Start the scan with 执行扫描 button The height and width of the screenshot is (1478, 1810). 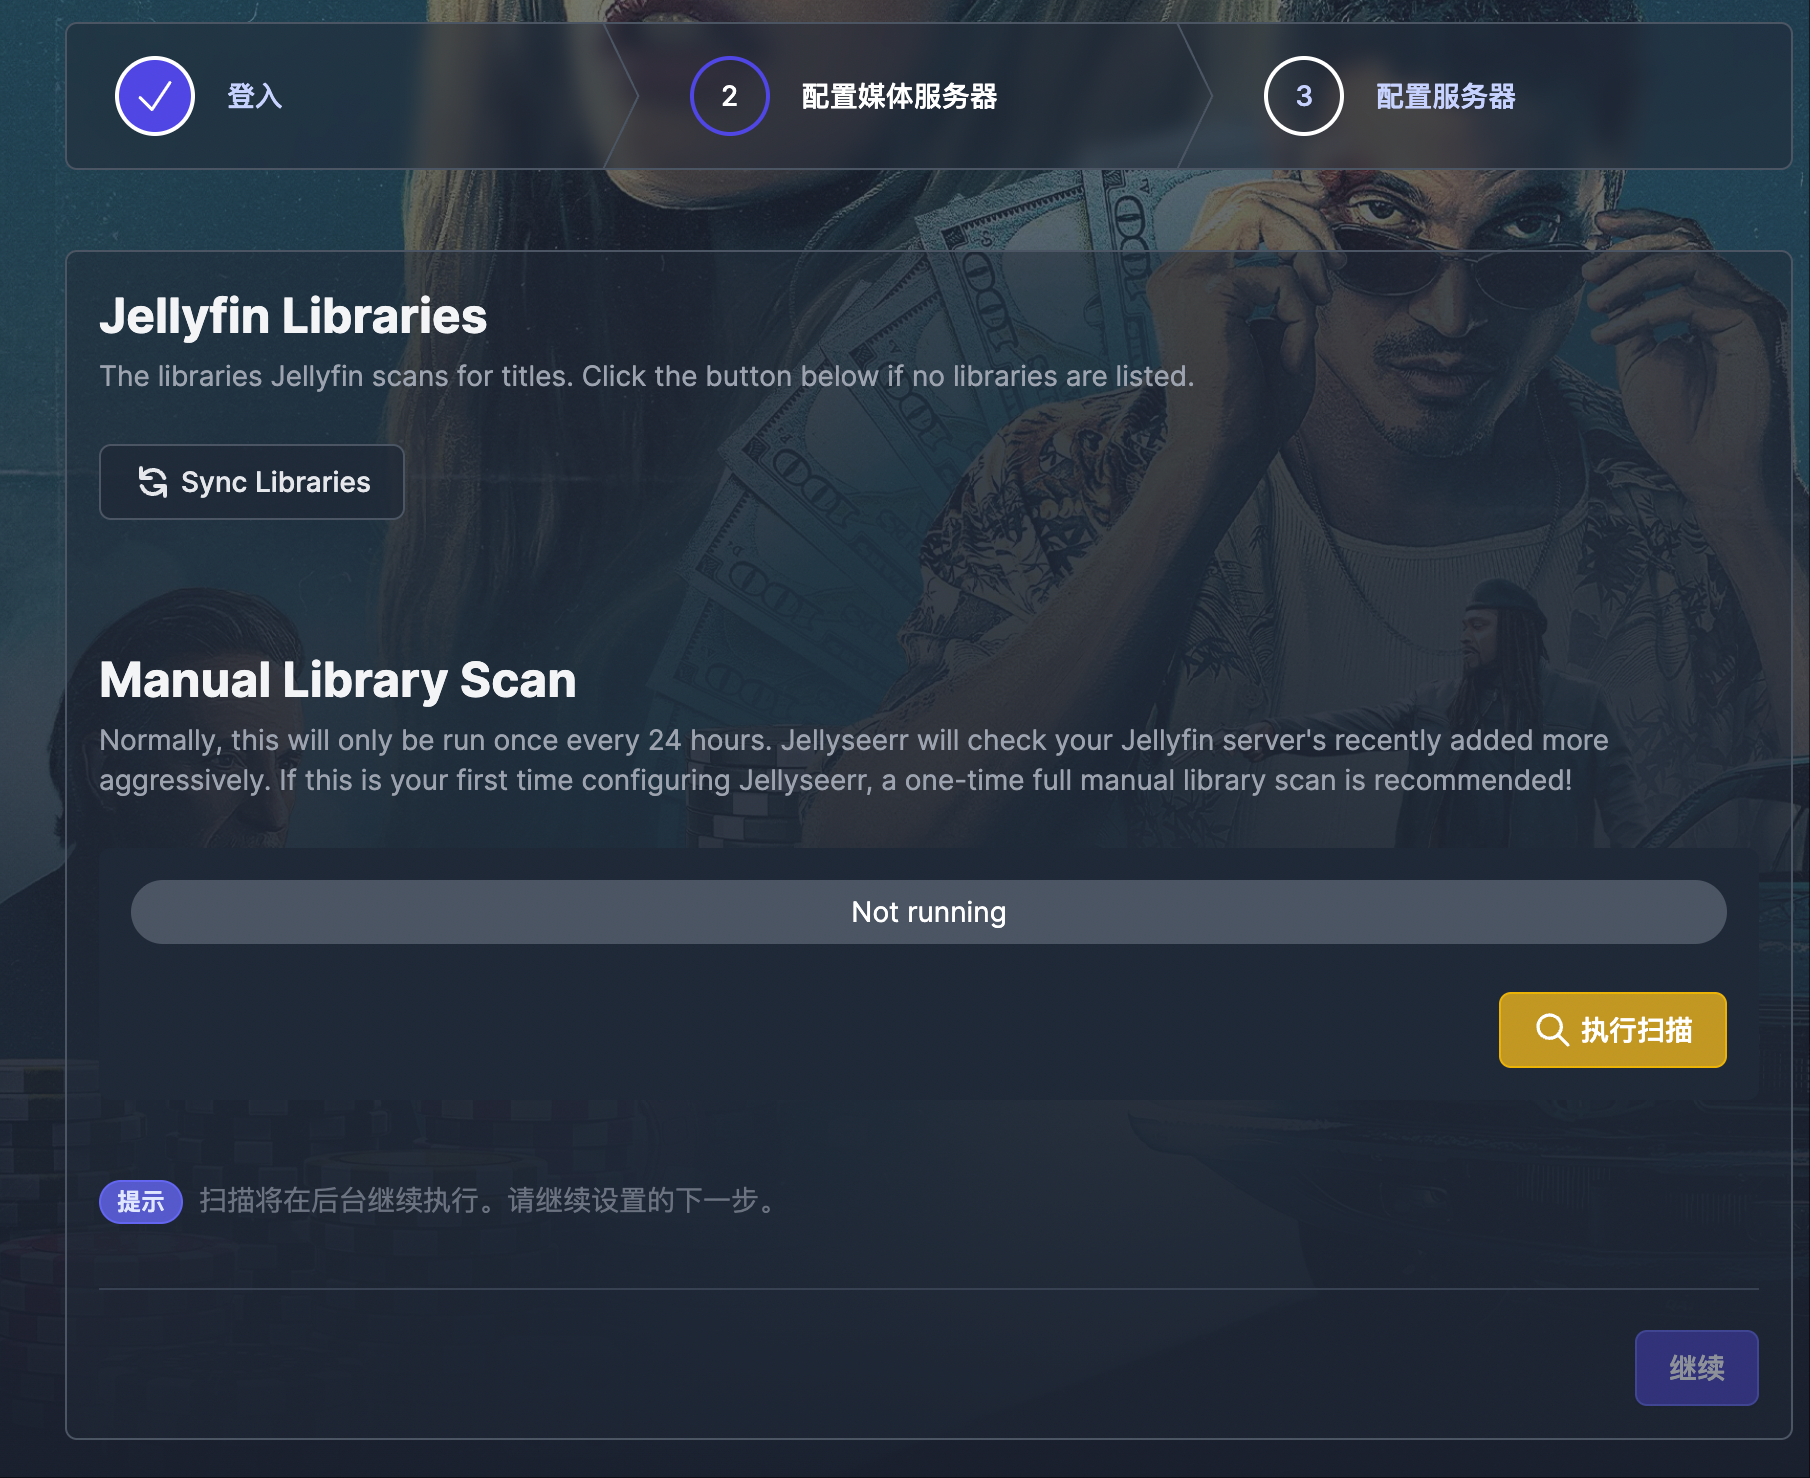pyautogui.click(x=1612, y=1030)
